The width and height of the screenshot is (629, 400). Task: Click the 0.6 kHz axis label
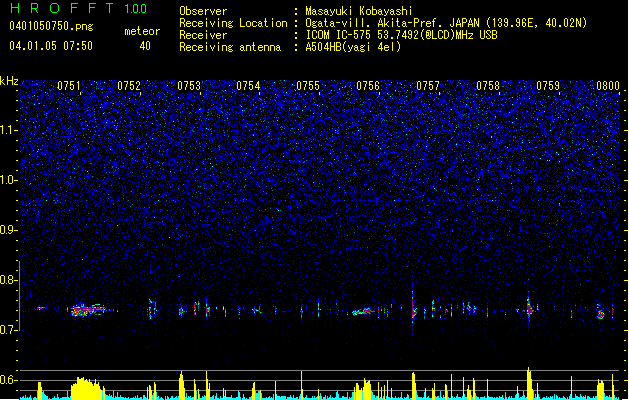[x=9, y=380]
